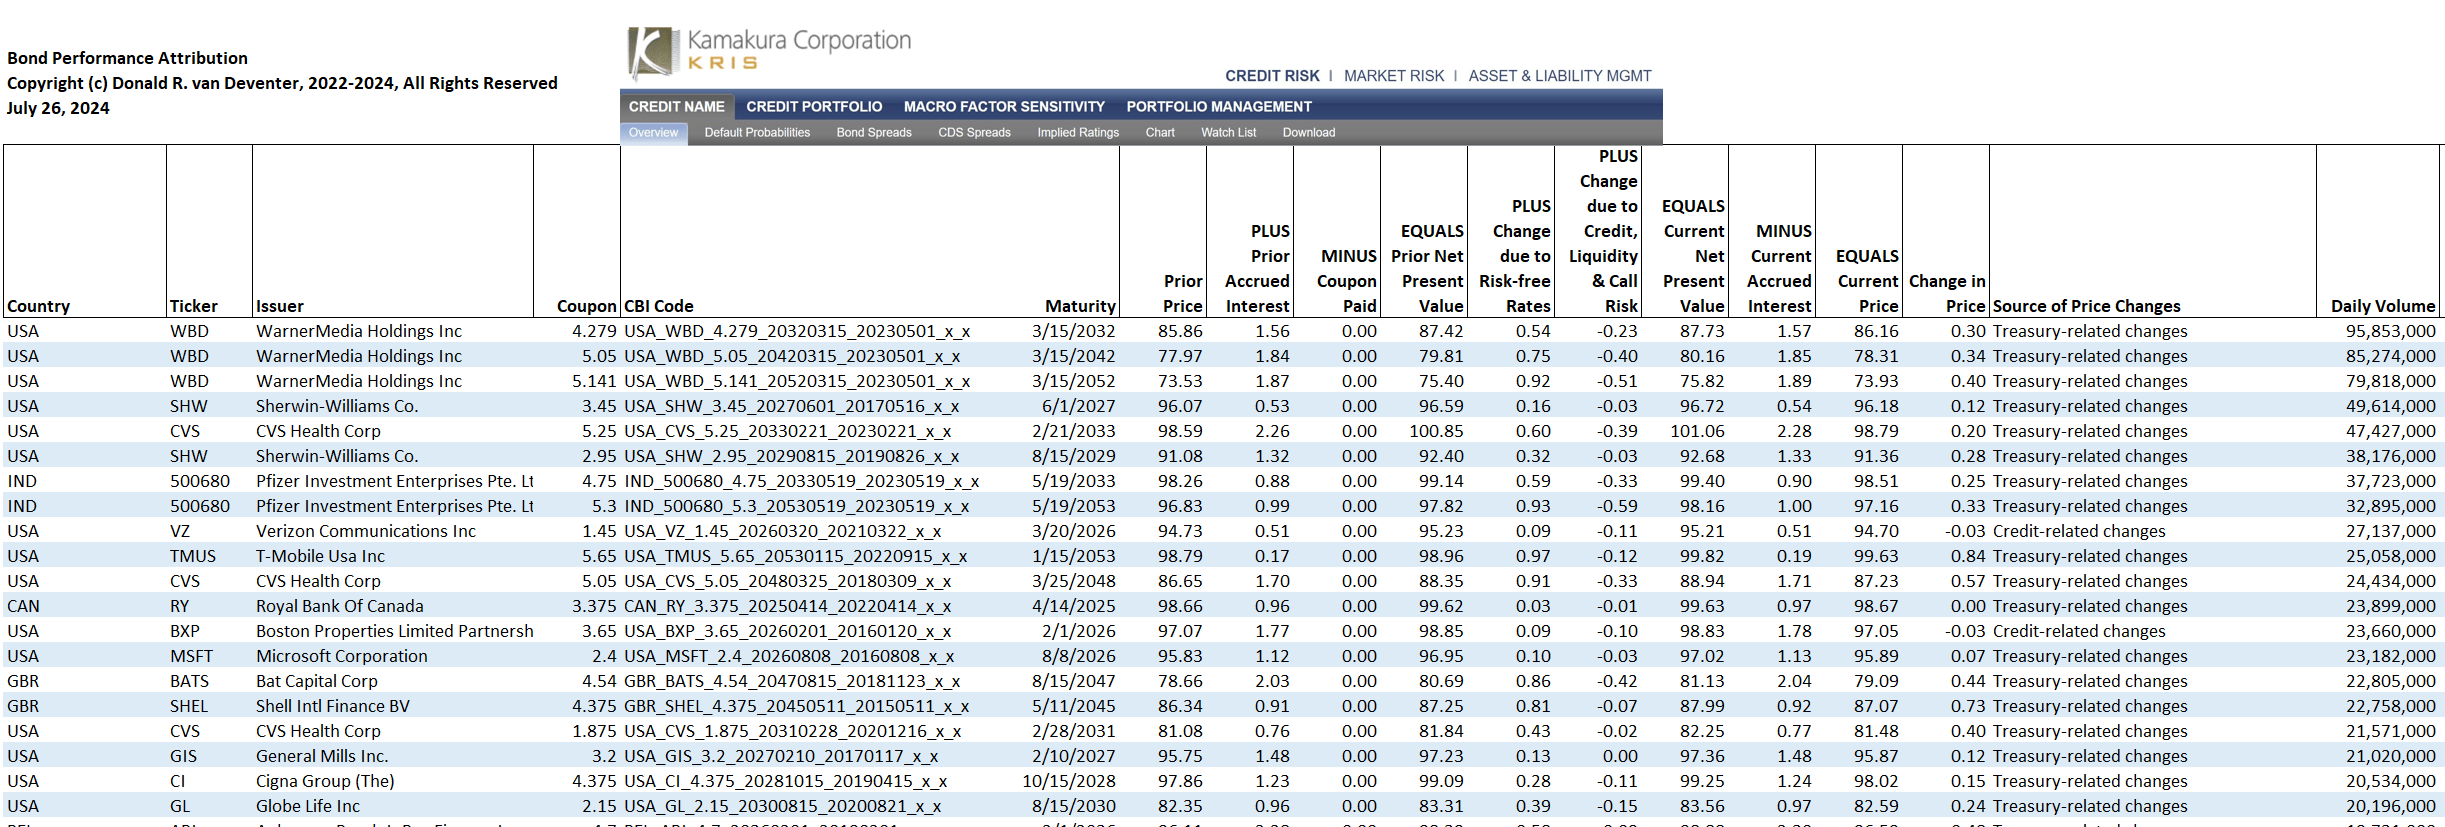This screenshot has width=2445, height=827.
Task: Switch to CREDIT PORTFOLIO tab
Action: (814, 107)
